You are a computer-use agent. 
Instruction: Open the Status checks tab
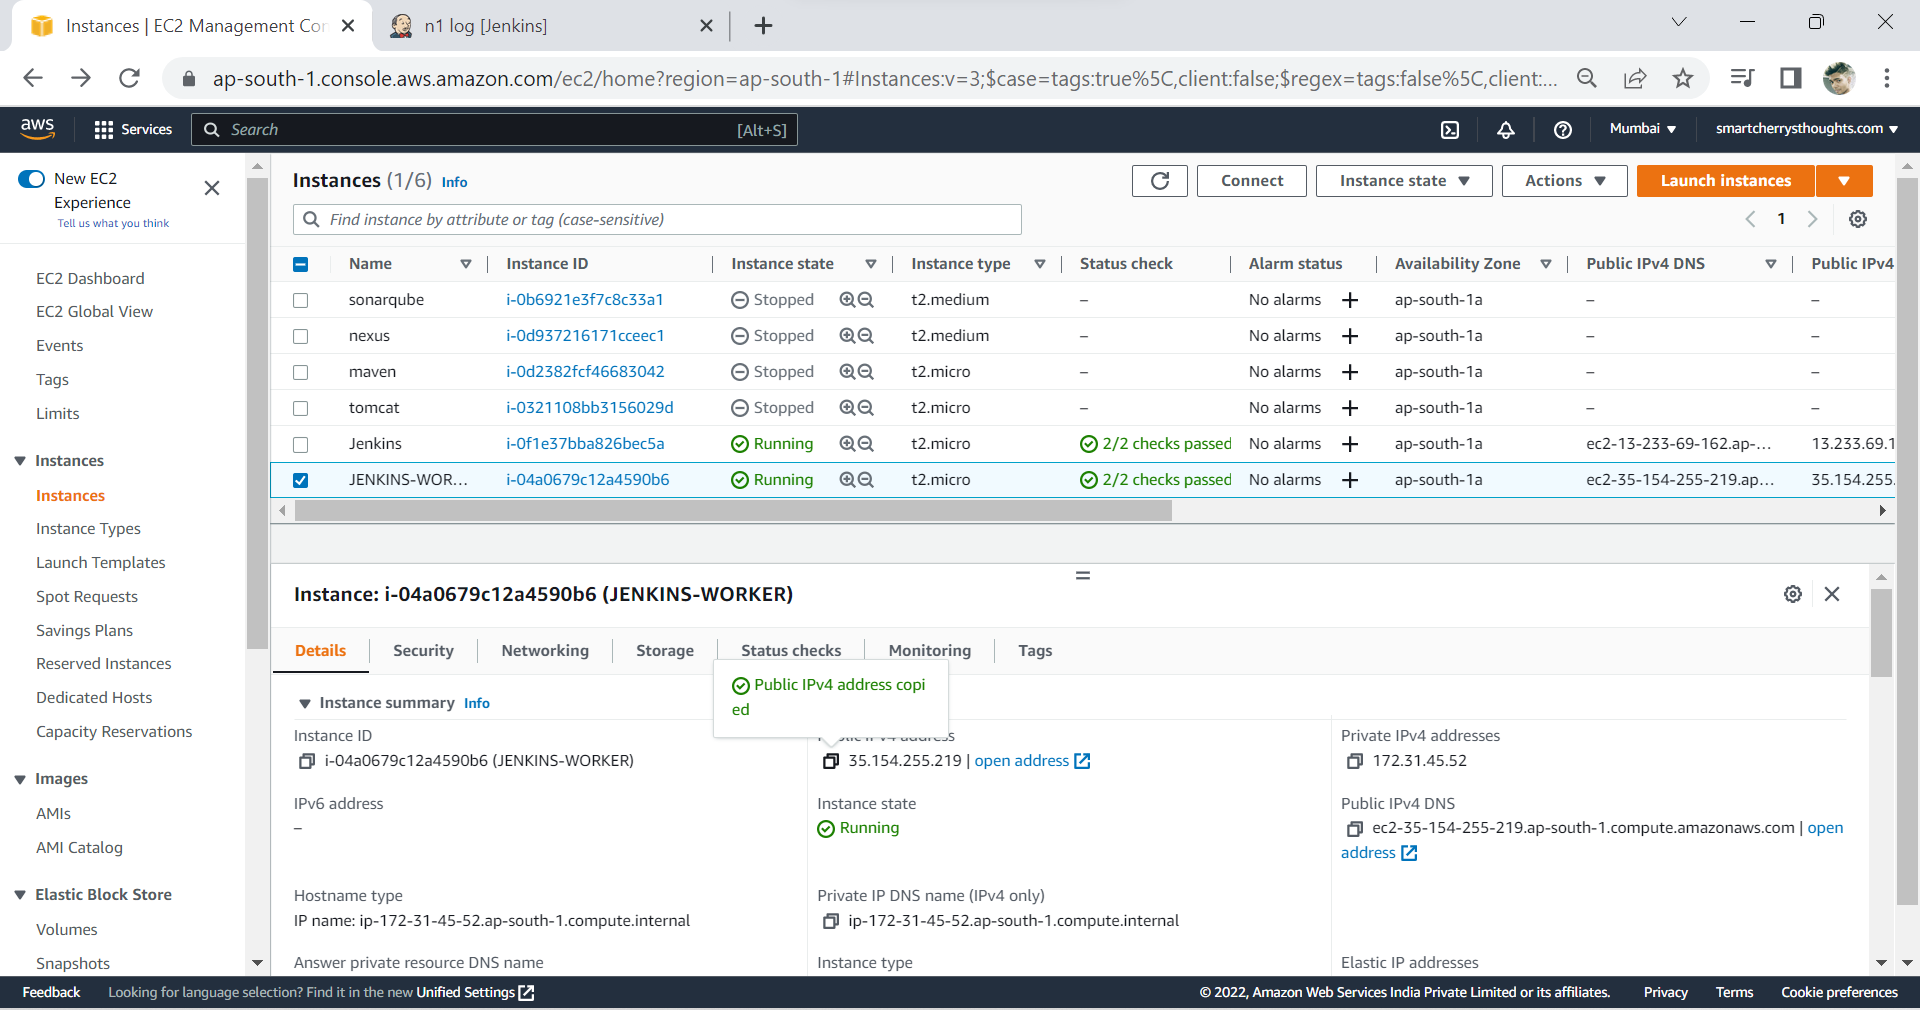[790, 651]
